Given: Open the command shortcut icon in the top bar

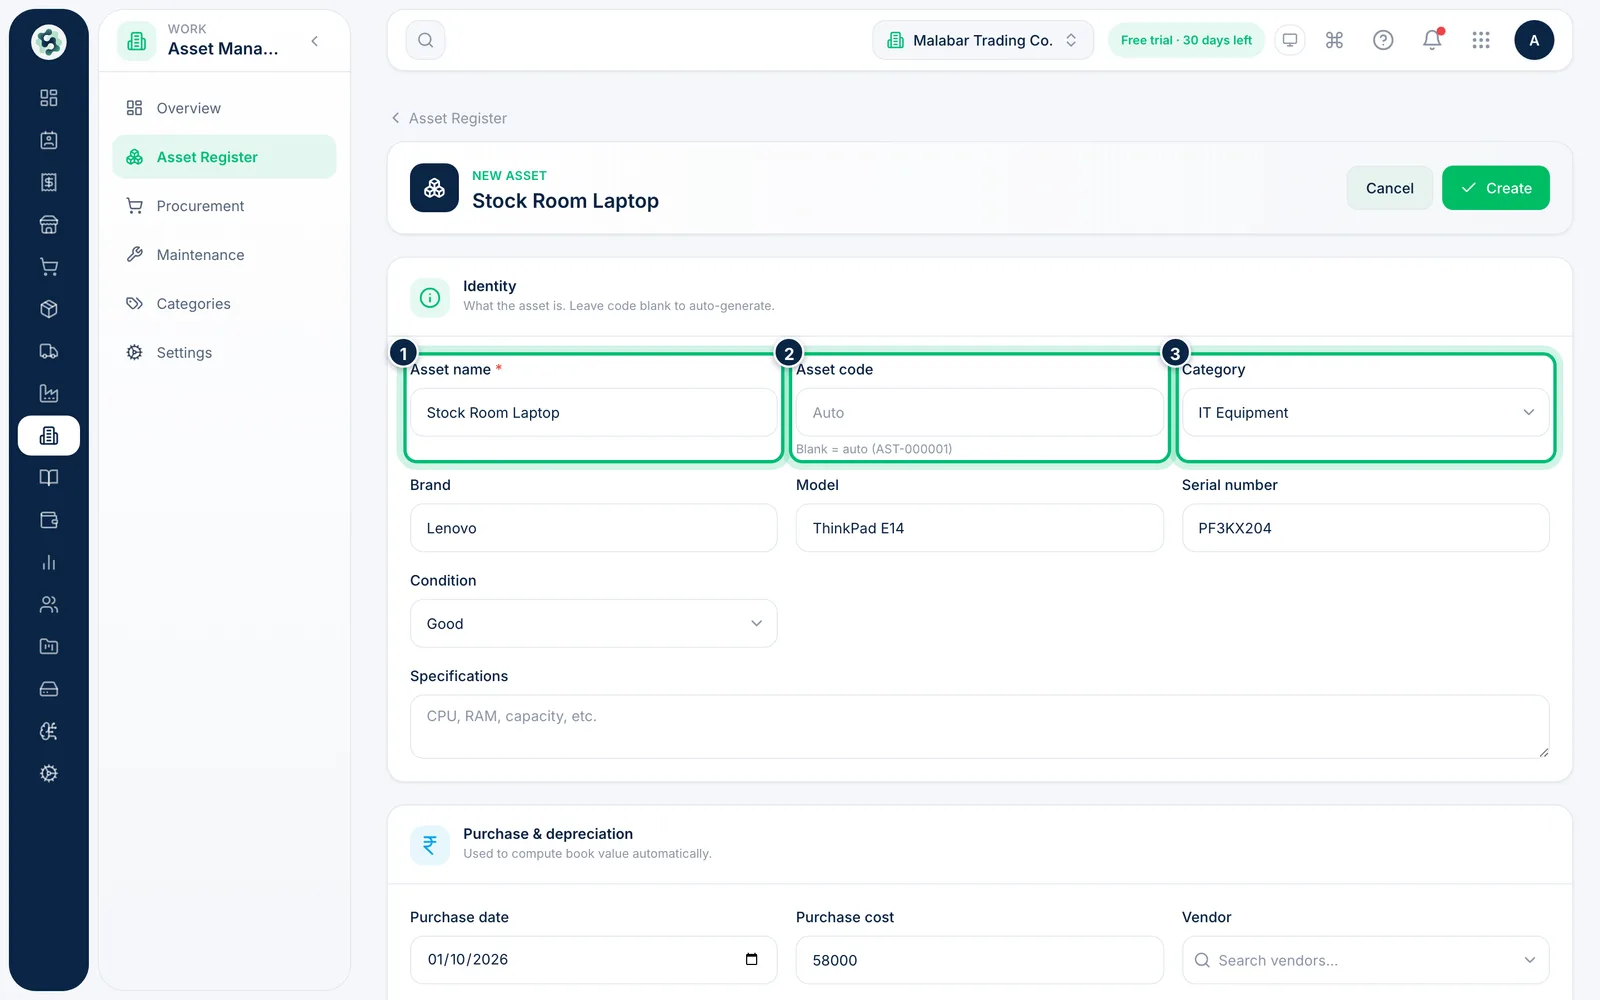Looking at the screenshot, I should point(1334,40).
